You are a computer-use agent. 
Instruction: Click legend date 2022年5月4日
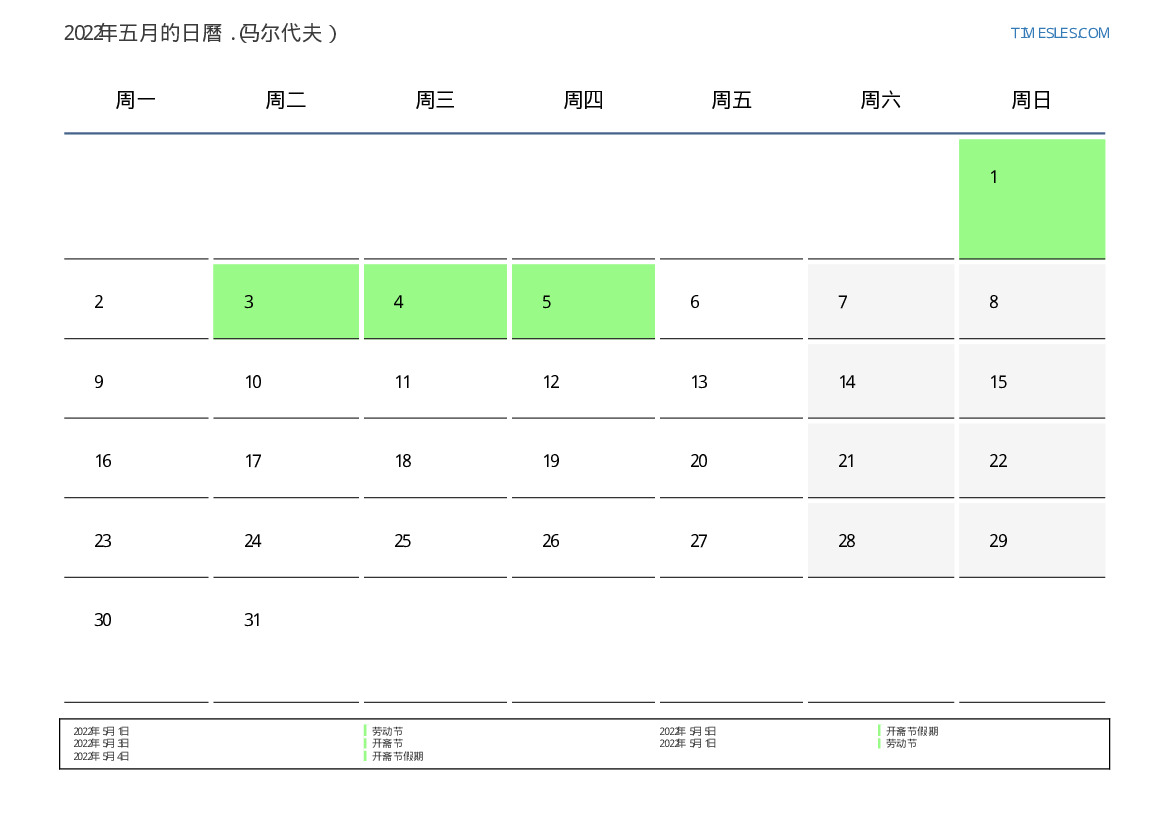point(101,756)
